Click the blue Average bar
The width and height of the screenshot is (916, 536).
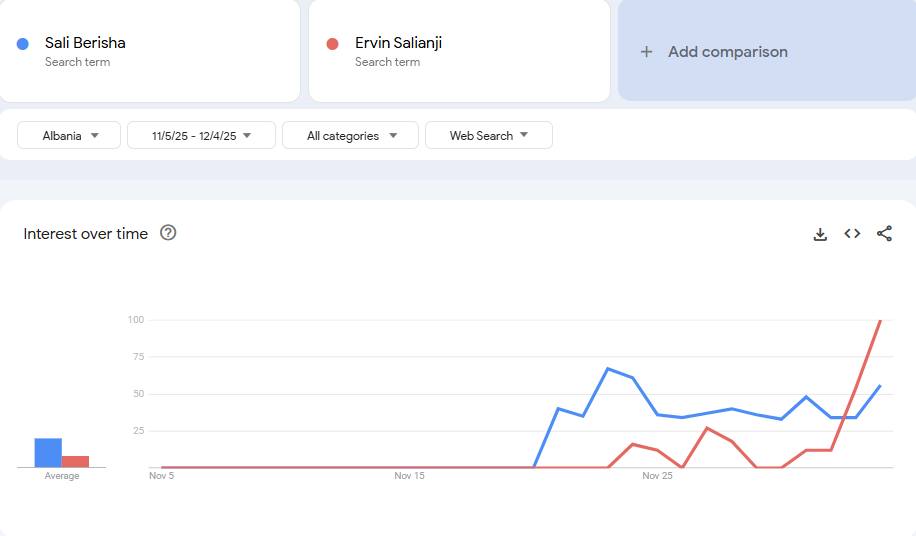click(x=48, y=453)
